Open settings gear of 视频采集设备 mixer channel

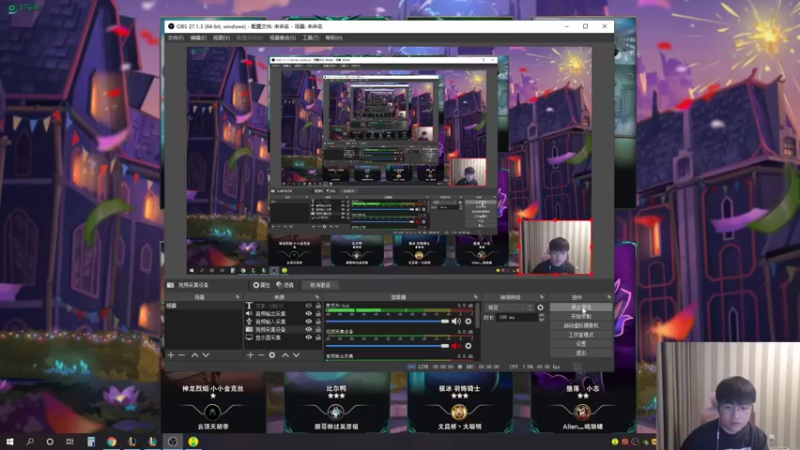[x=468, y=346]
